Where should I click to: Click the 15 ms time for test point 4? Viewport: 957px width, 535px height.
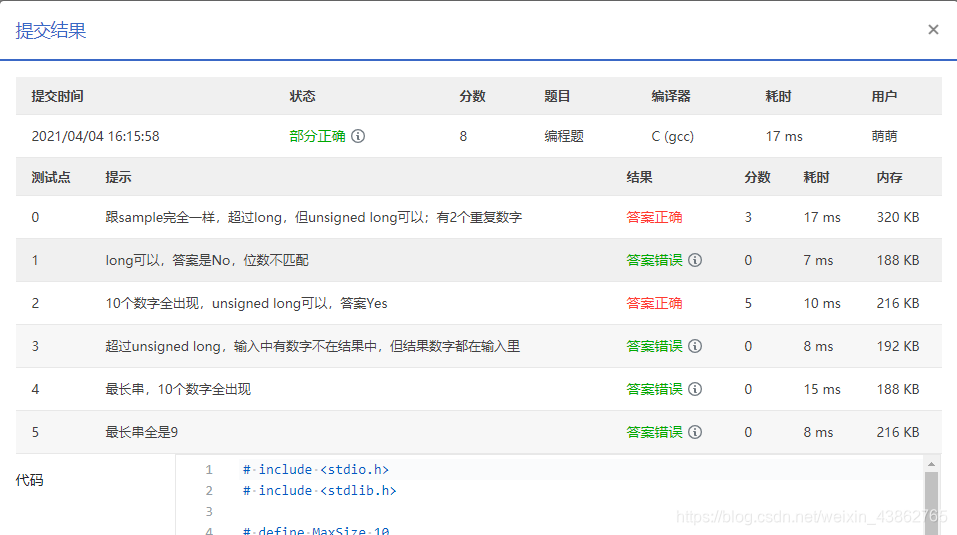pyautogui.click(x=822, y=389)
